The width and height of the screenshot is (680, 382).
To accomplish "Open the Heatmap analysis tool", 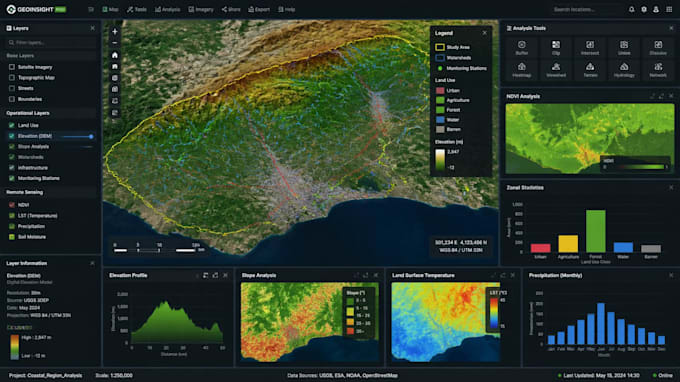I will point(522,70).
